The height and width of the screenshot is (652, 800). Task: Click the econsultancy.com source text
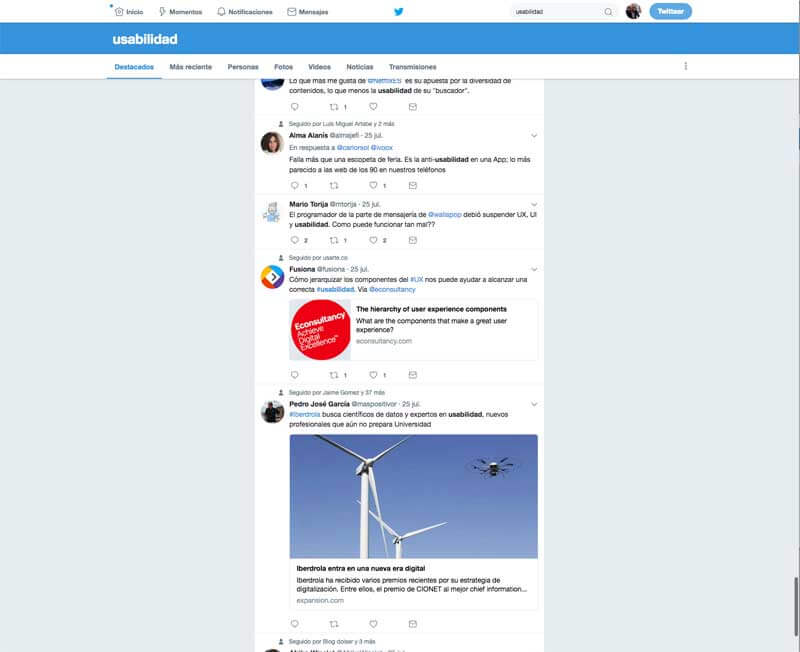384,341
